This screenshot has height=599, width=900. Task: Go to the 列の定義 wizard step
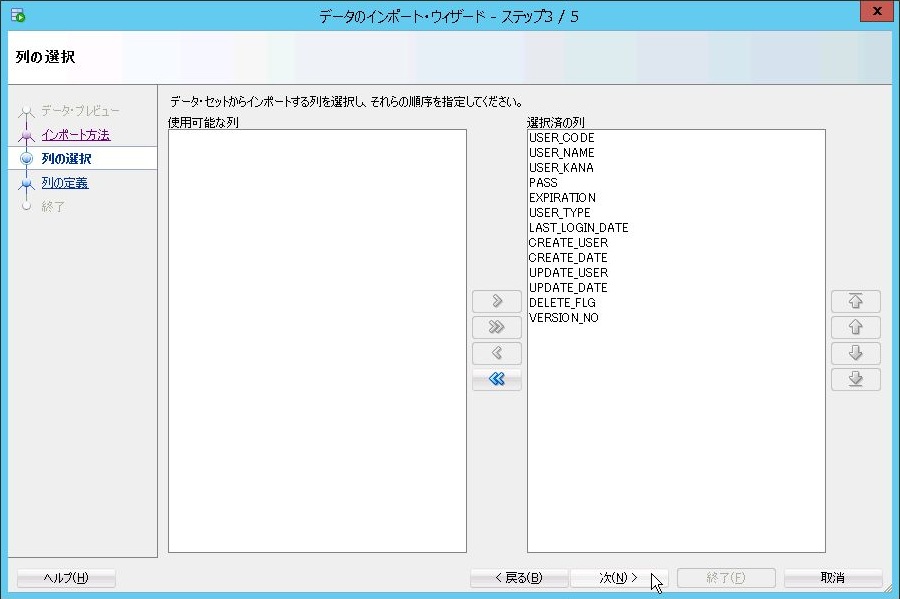65,183
